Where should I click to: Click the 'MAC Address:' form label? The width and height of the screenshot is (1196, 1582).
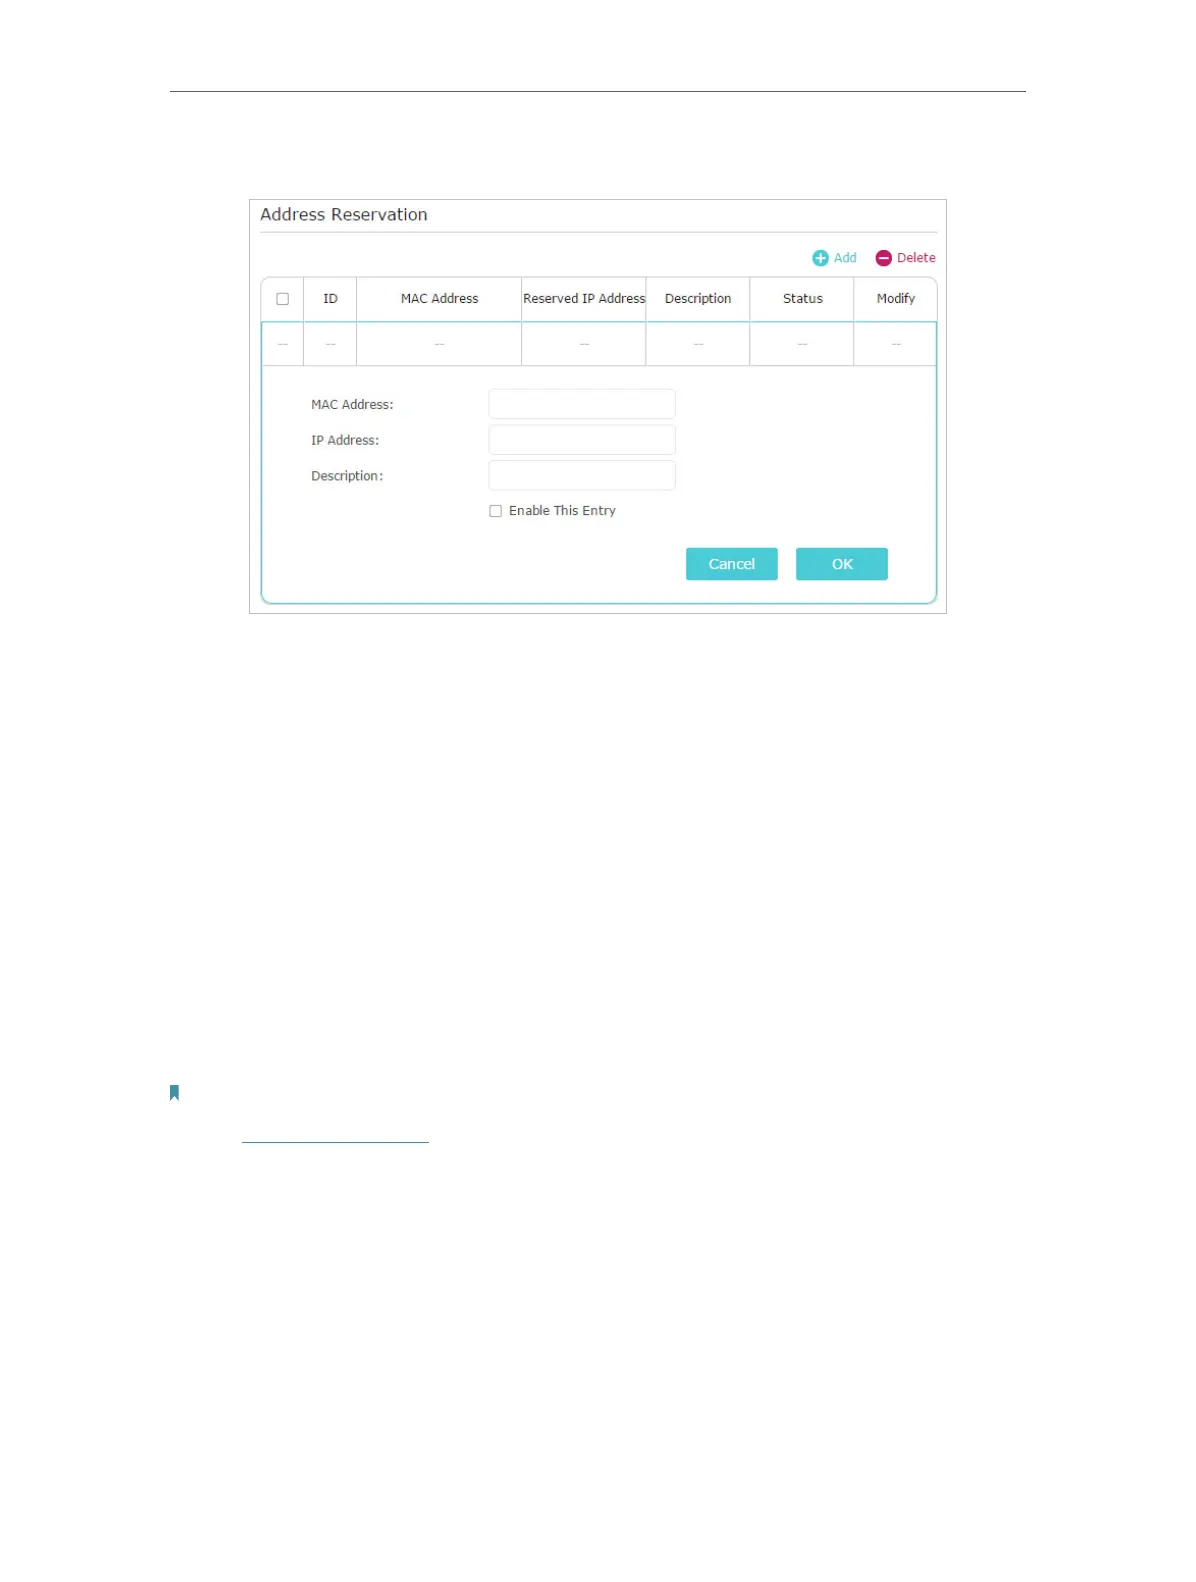click(352, 405)
